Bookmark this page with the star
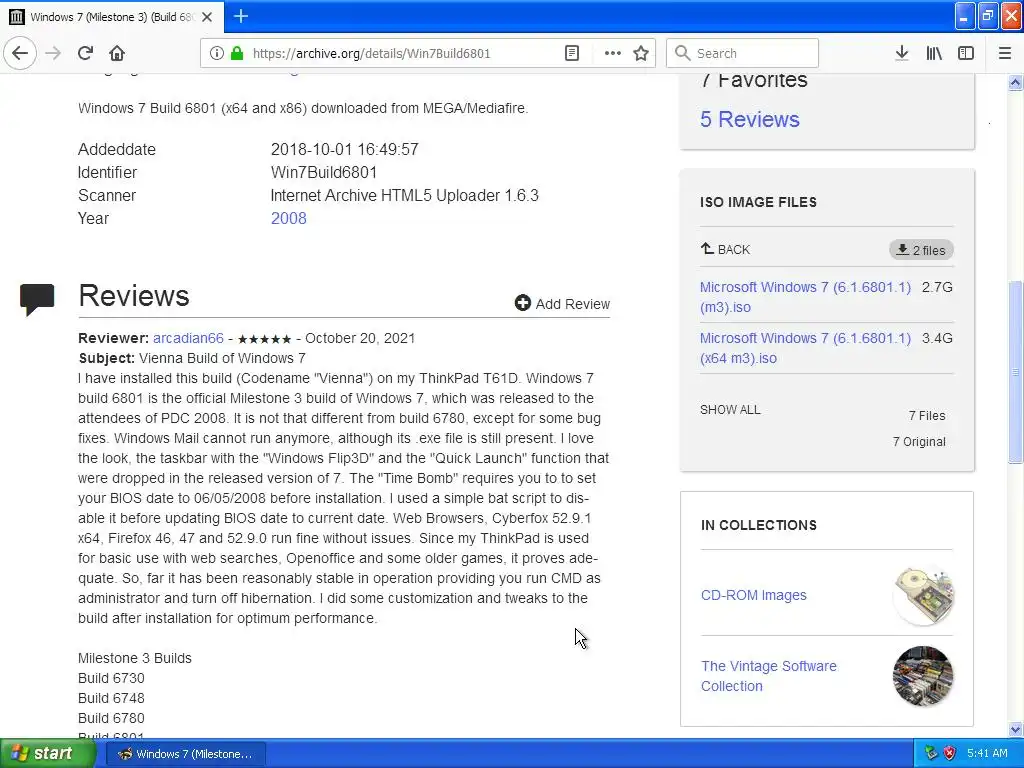 [x=641, y=53]
